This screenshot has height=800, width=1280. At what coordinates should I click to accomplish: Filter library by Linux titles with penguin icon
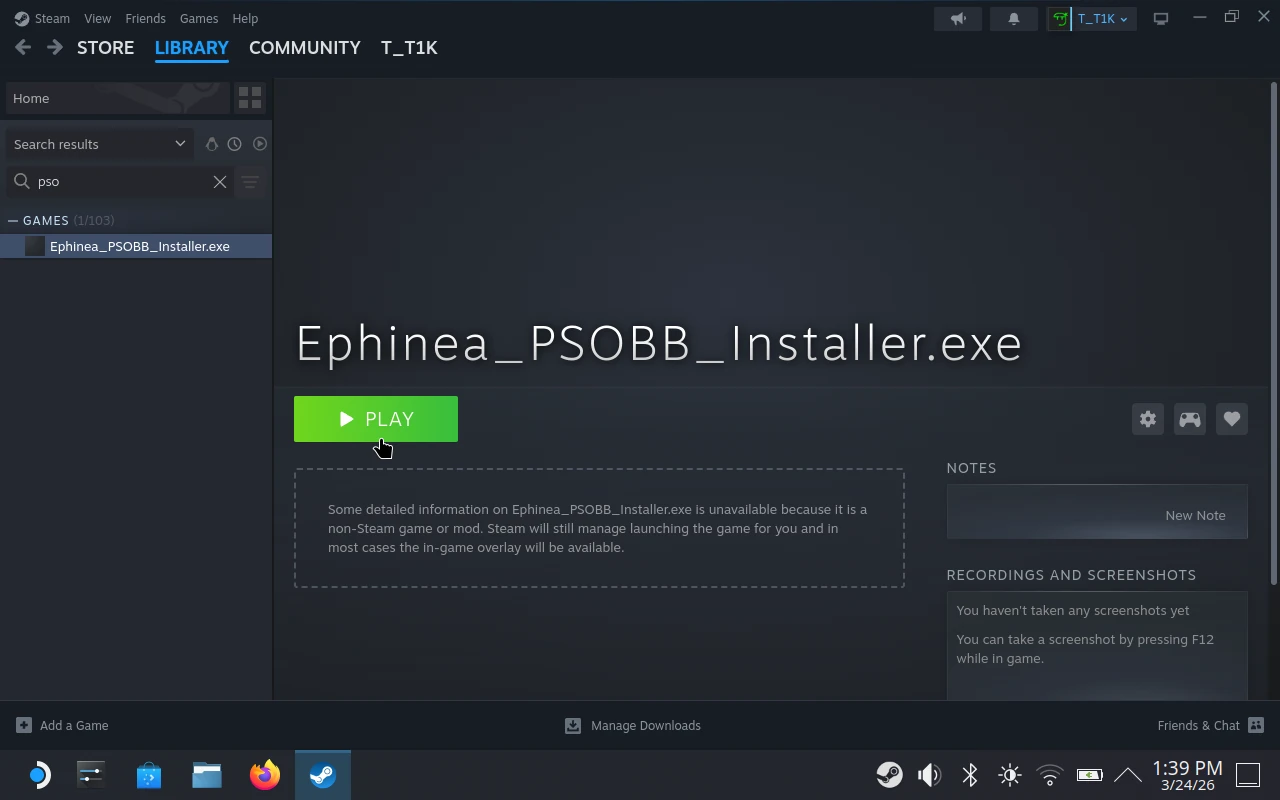[211, 143]
